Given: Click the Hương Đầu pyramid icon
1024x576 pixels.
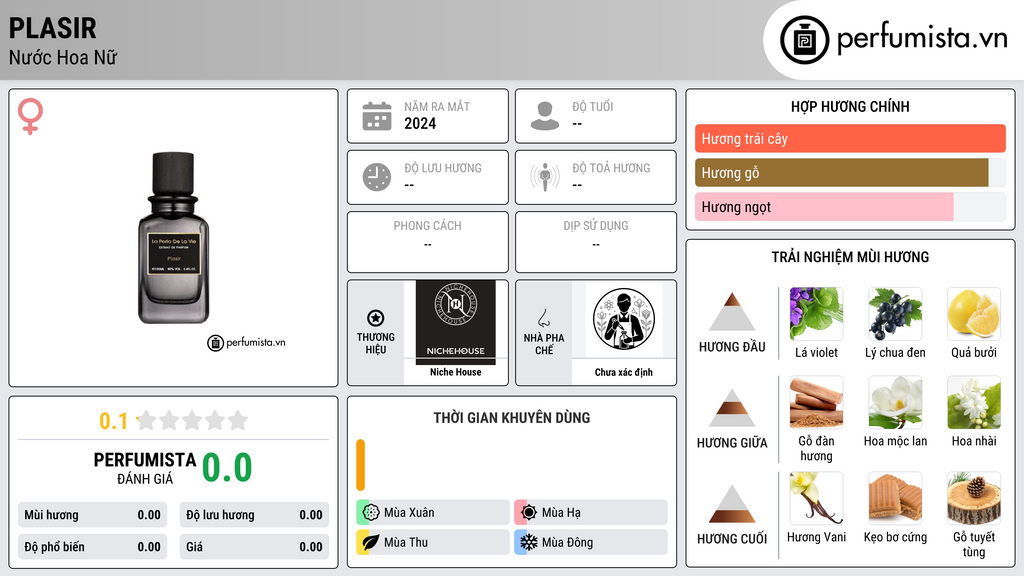Looking at the screenshot, I should [x=732, y=312].
